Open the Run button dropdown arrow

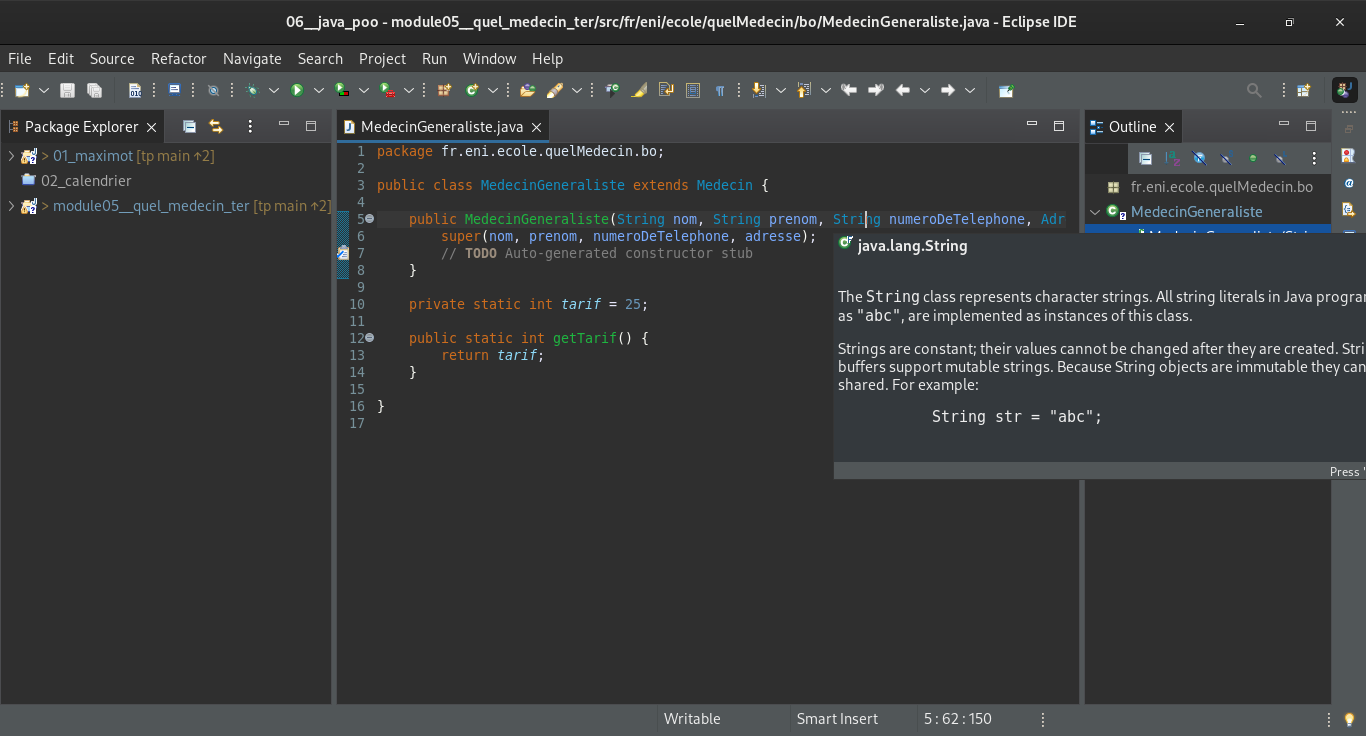tap(319, 90)
